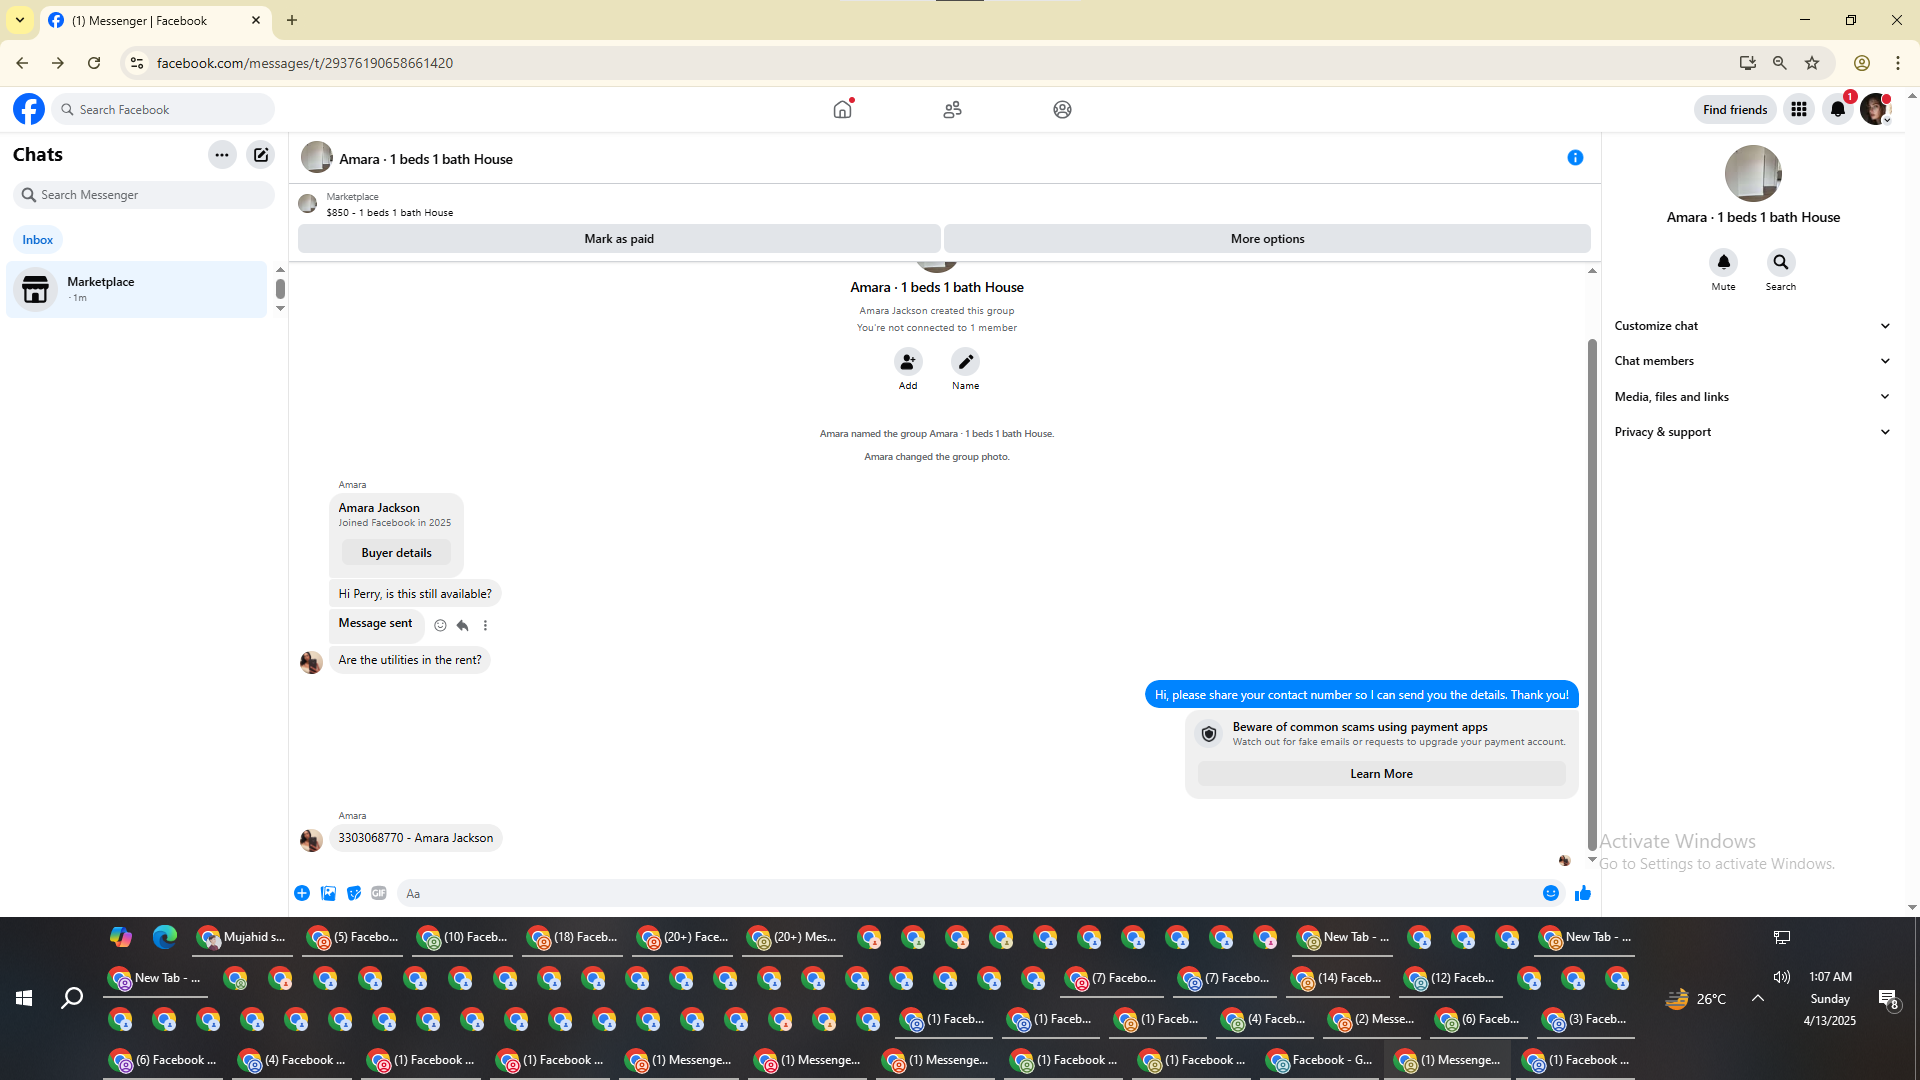1920x1080 pixels.
Task: Open Buyer details
Action: pos(396,553)
